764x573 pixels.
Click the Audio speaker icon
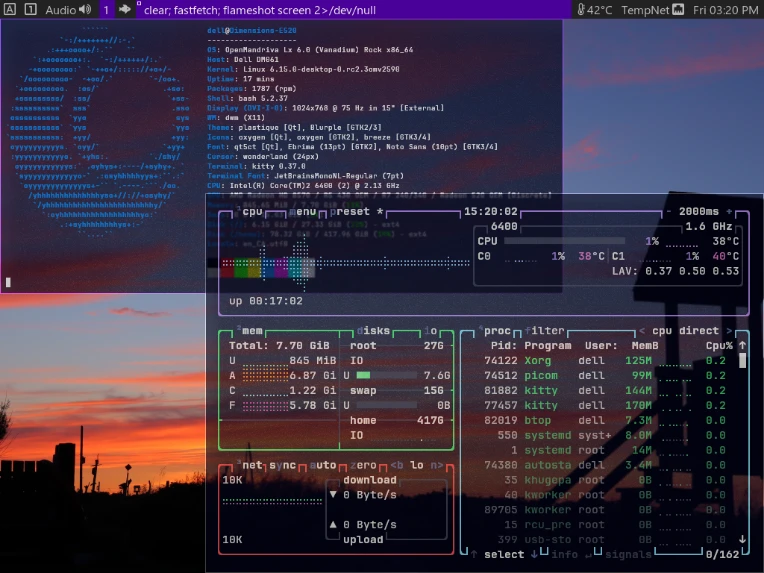pyautogui.click(x=86, y=9)
